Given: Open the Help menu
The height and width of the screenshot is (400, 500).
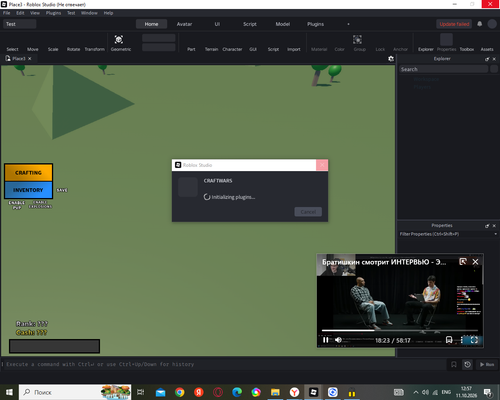Looking at the screenshot, I should pos(108,13).
